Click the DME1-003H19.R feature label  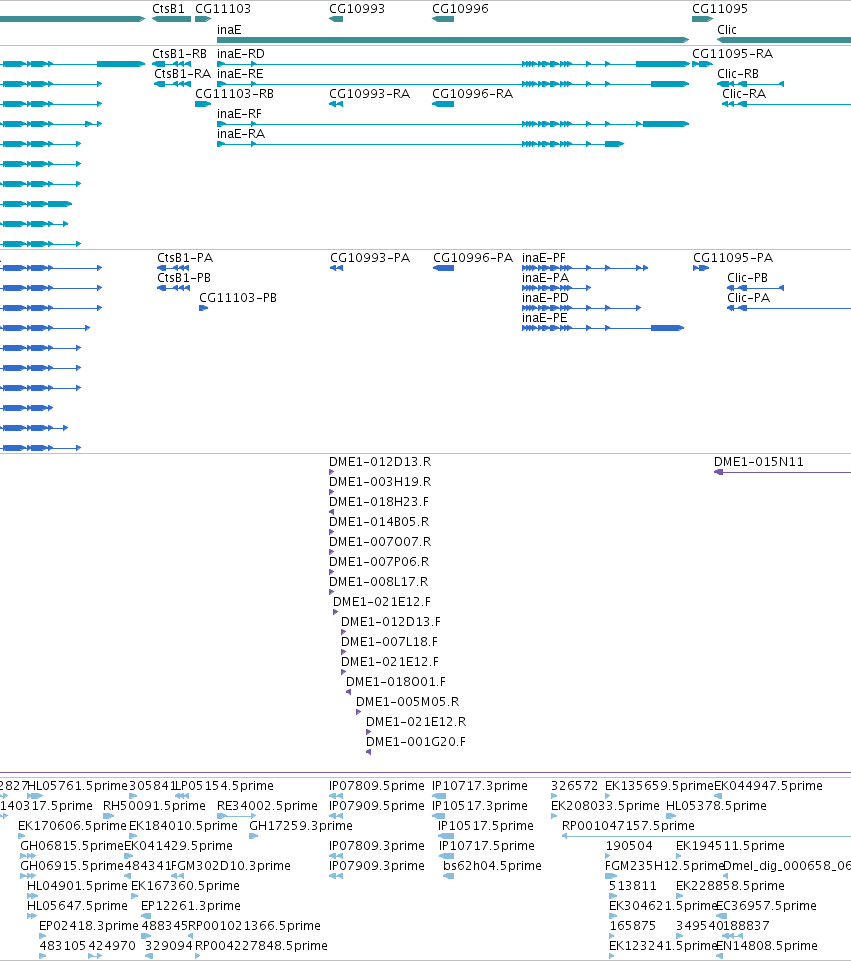(380, 482)
